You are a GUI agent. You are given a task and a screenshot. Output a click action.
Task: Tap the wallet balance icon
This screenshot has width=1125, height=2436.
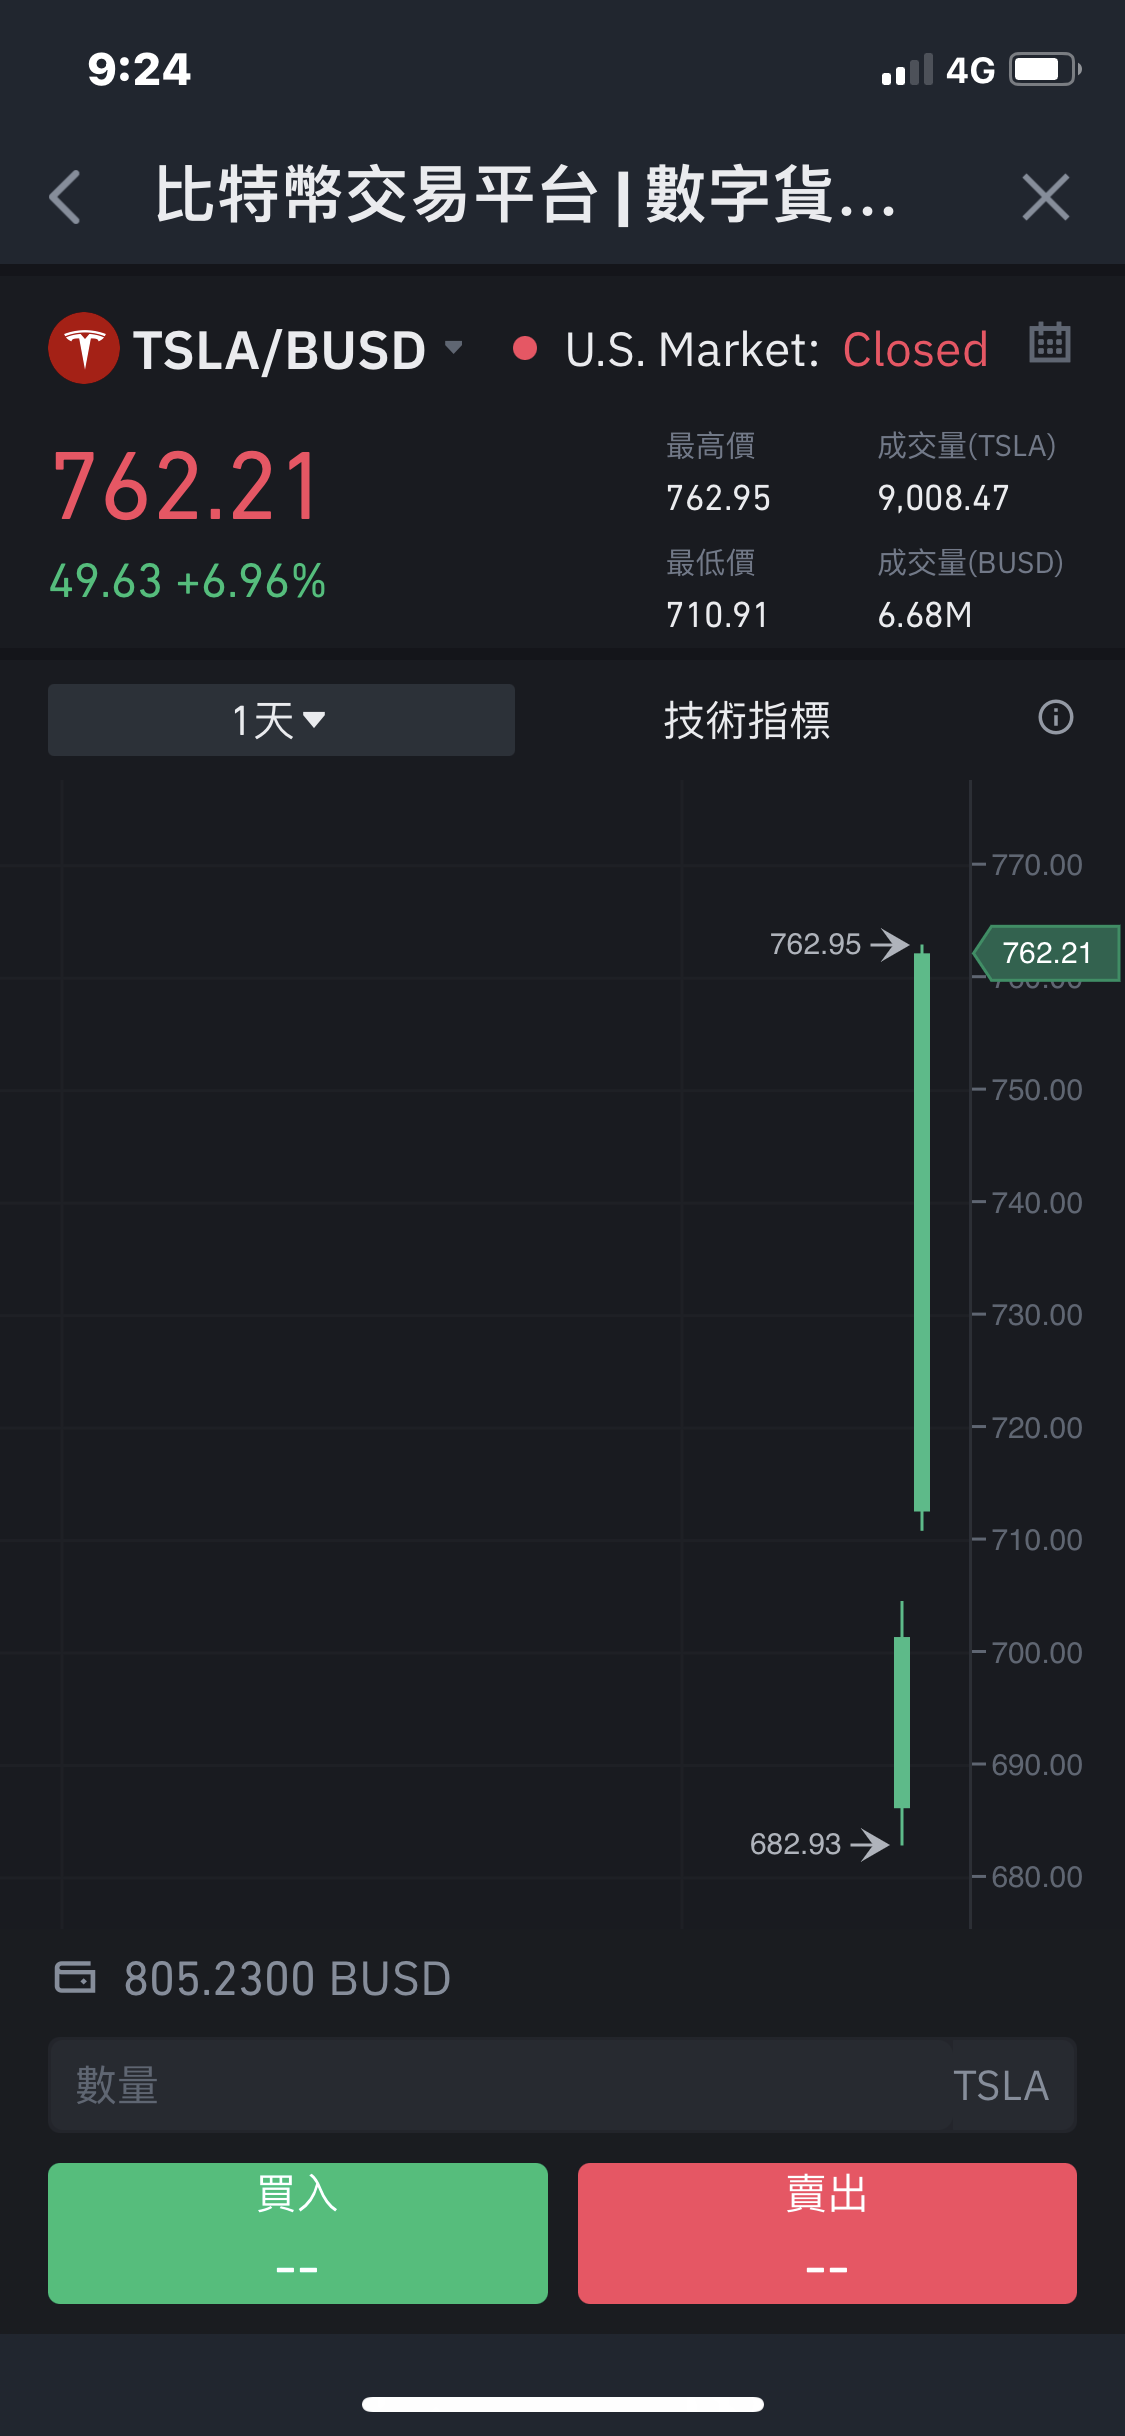tap(75, 1977)
